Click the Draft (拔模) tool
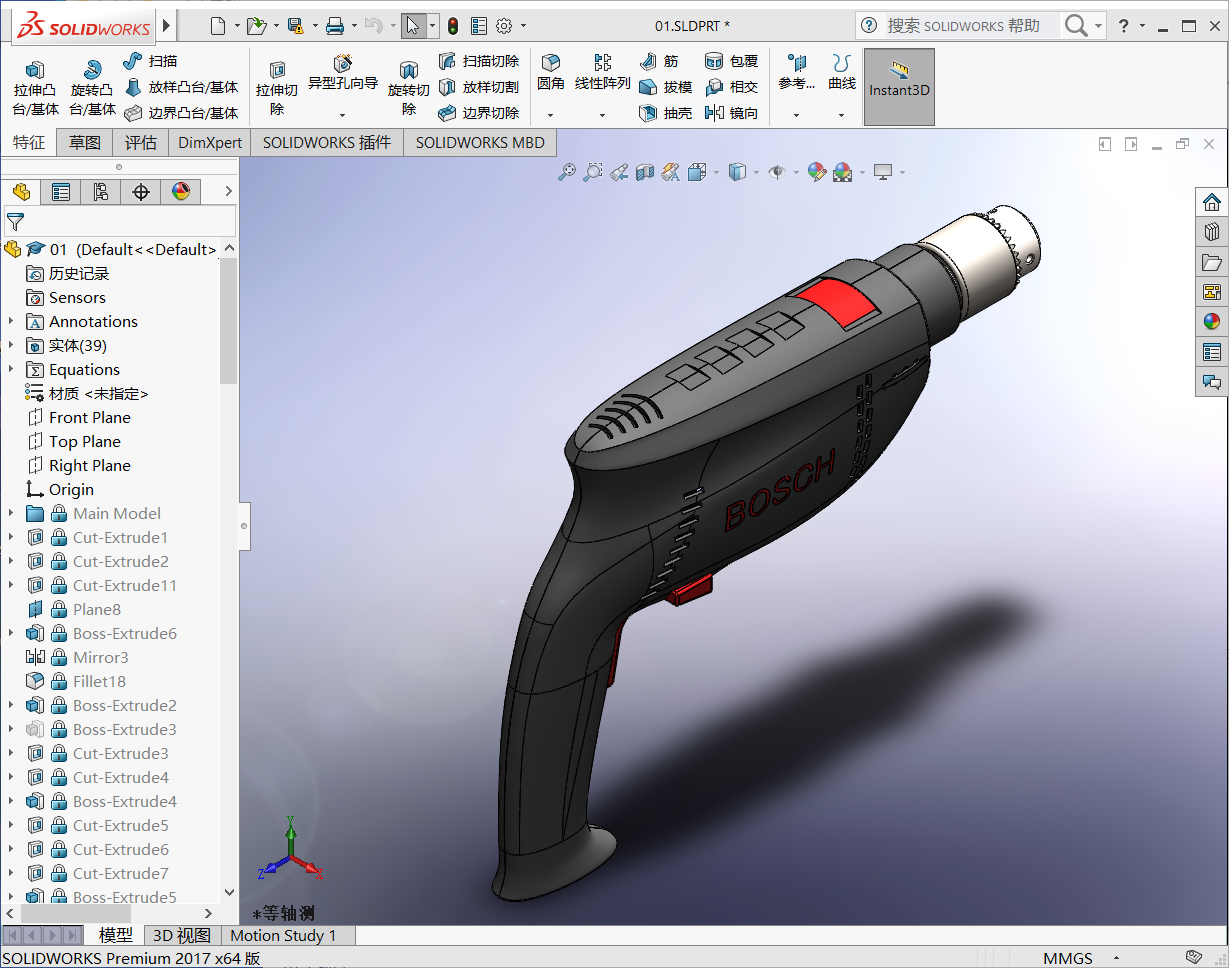This screenshot has height=968, width=1229. (x=665, y=87)
